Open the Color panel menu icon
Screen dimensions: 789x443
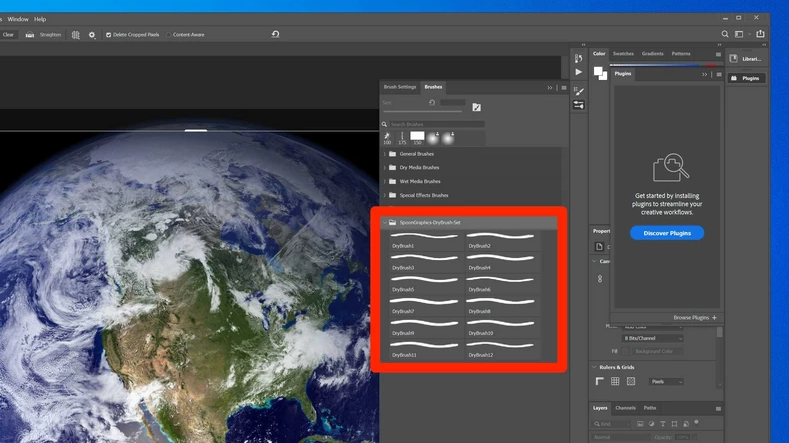click(718, 54)
